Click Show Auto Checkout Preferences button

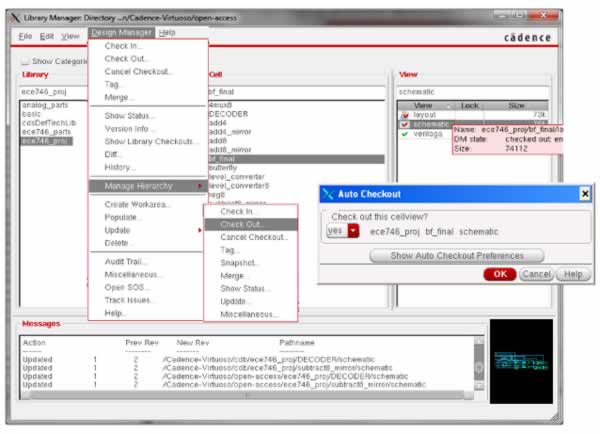[457, 256]
